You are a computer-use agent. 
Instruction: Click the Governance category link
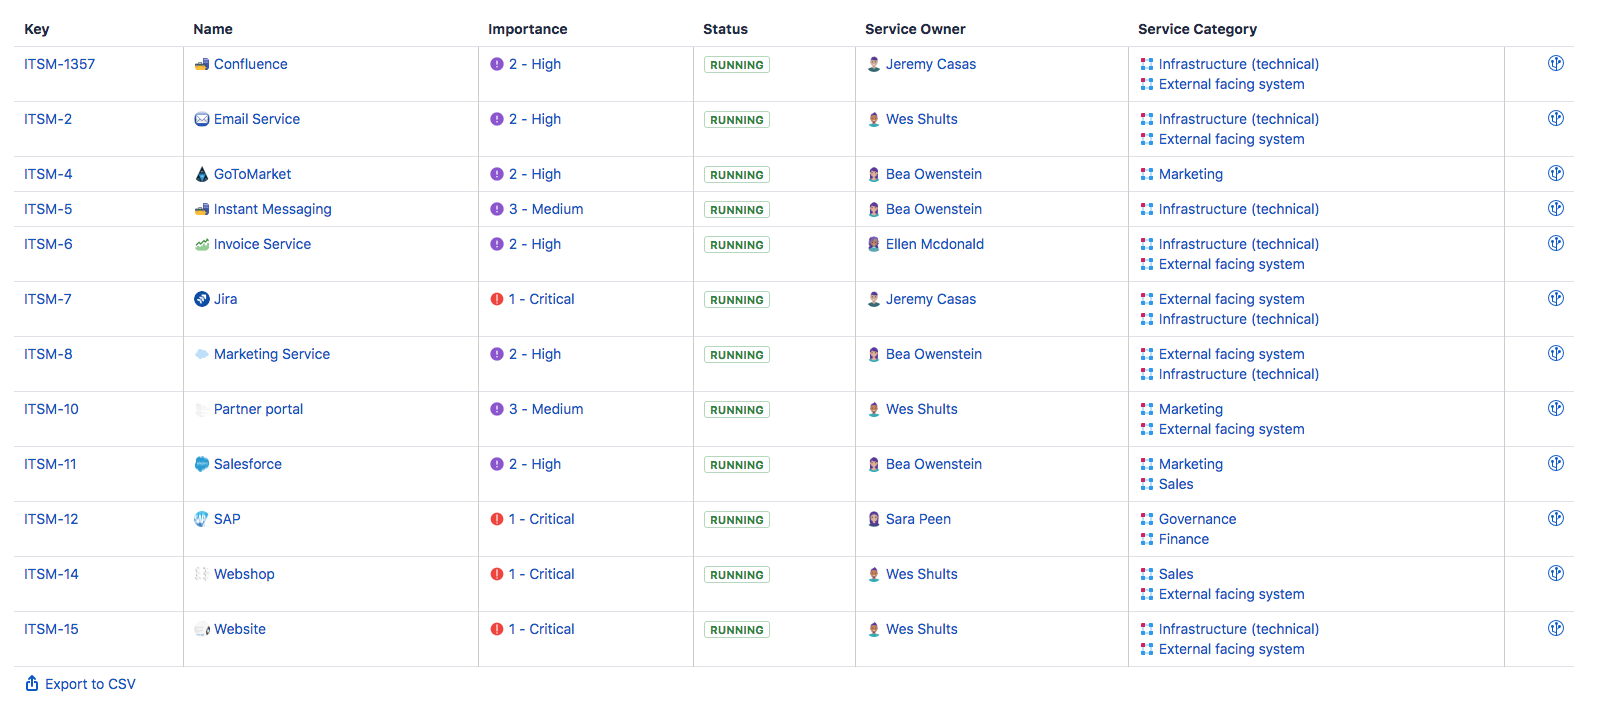(x=1197, y=519)
